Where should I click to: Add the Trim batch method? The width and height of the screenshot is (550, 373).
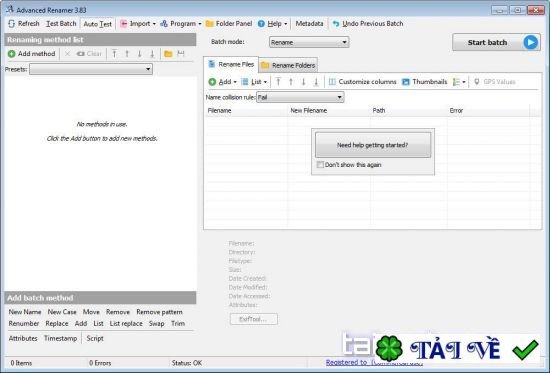178,324
